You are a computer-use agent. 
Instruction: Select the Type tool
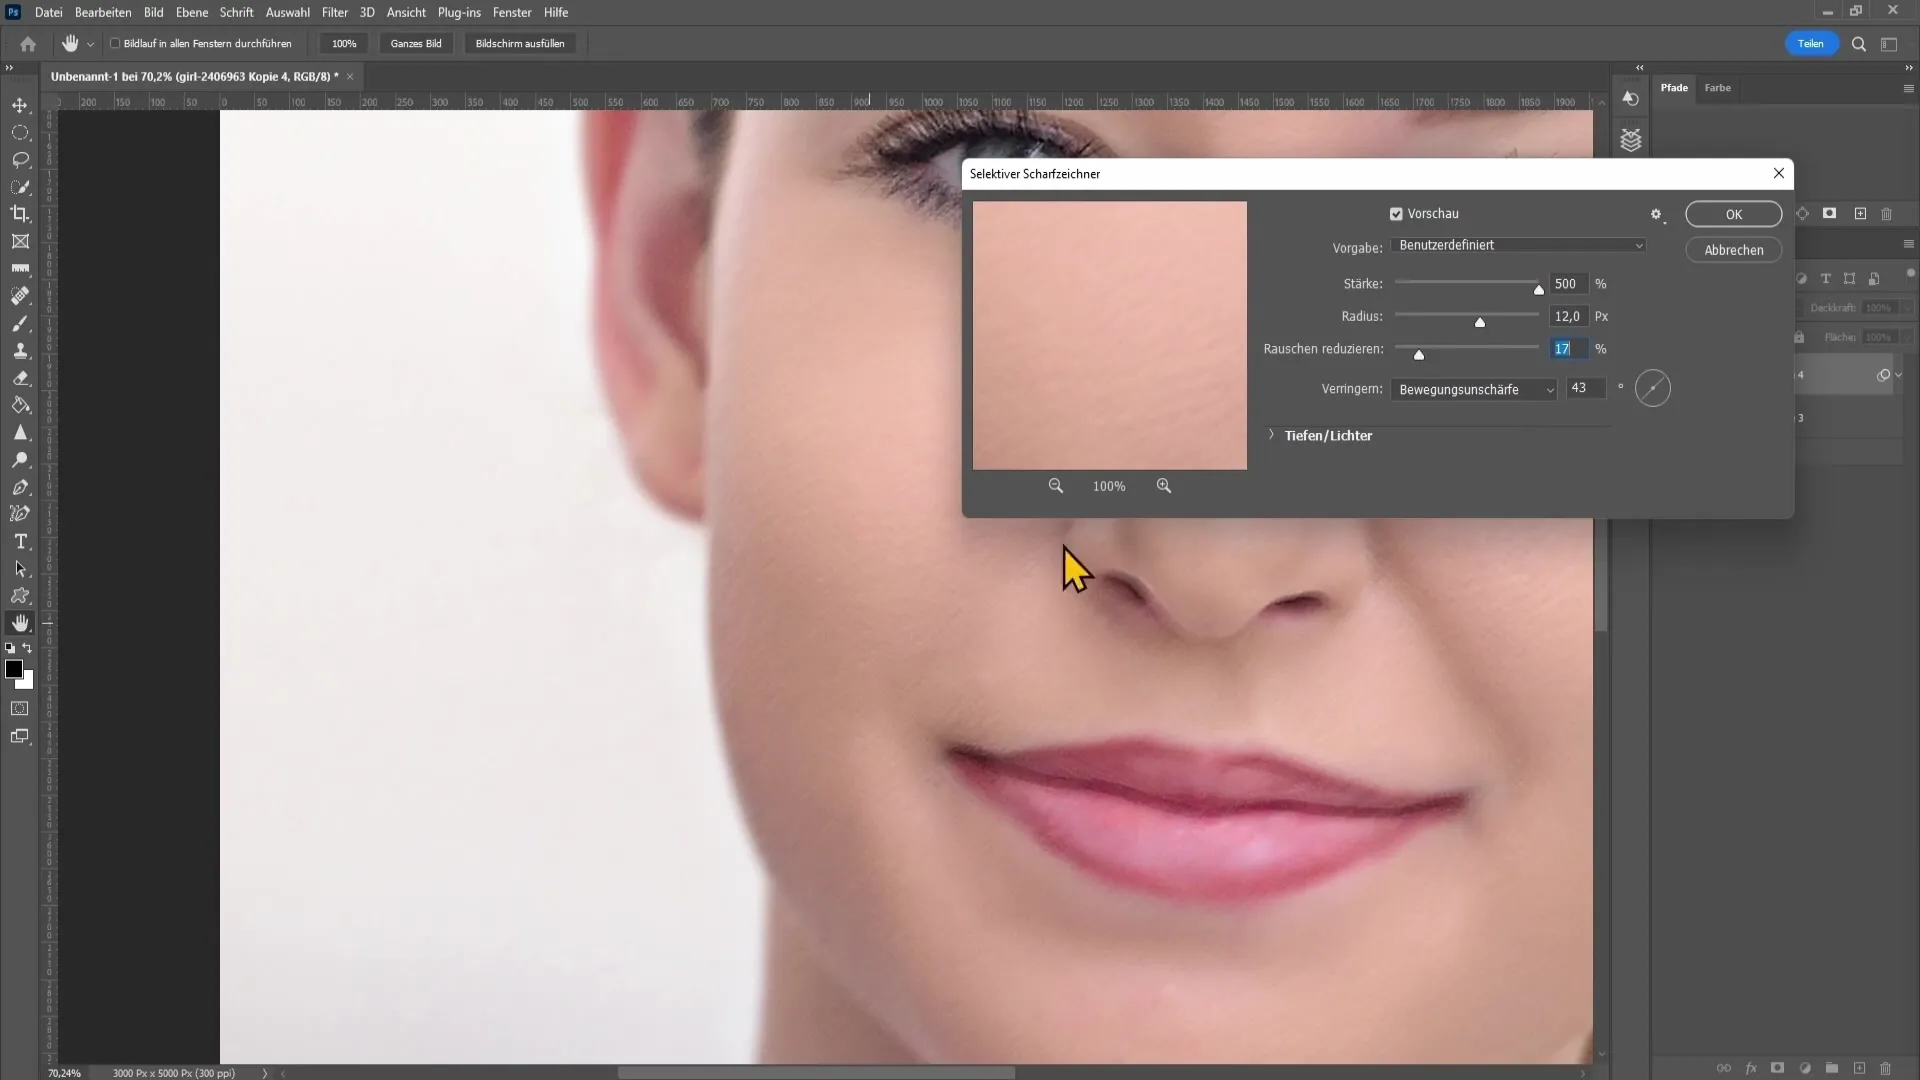20,541
